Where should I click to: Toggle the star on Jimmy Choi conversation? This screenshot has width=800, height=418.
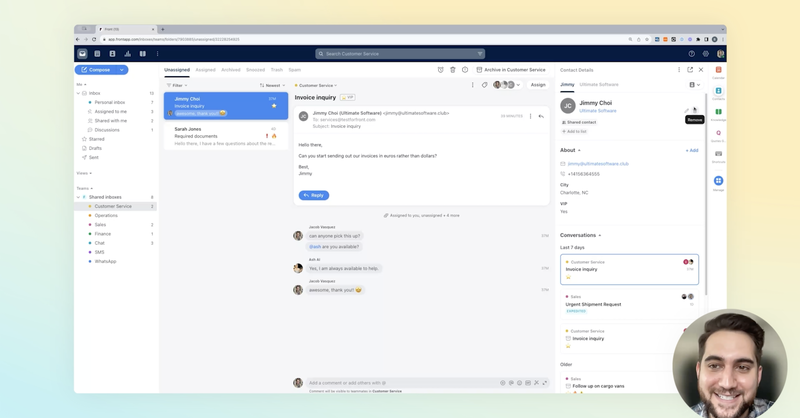coord(274,106)
